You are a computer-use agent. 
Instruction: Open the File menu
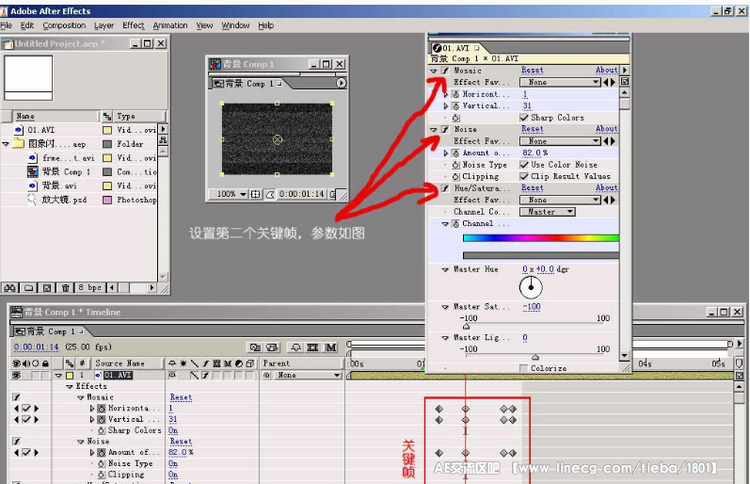6,25
